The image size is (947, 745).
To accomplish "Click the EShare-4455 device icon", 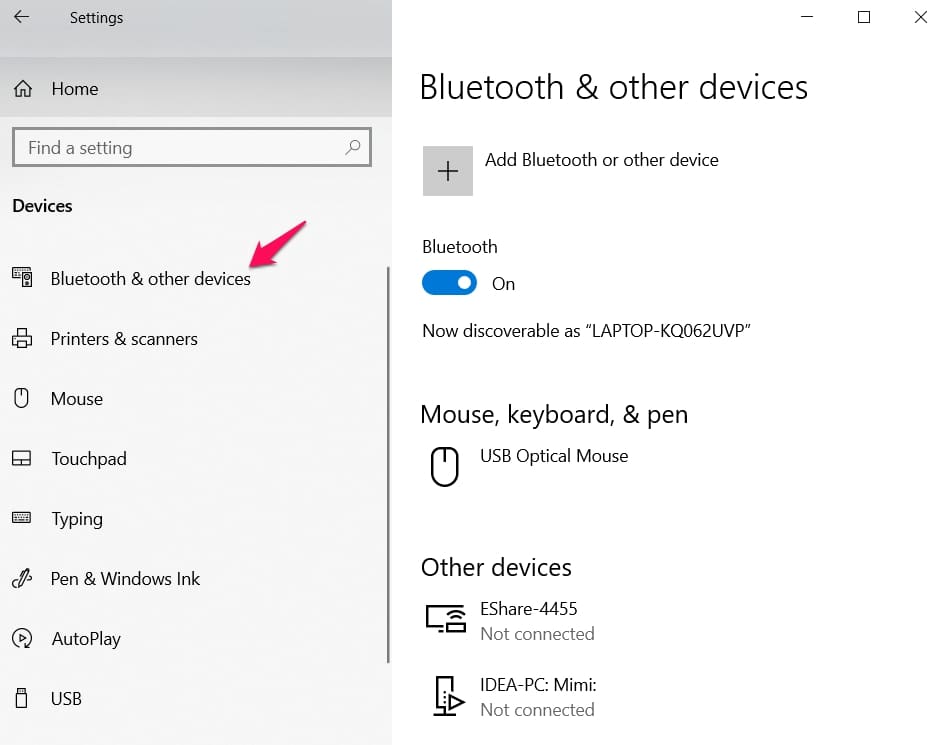I will (446, 620).
